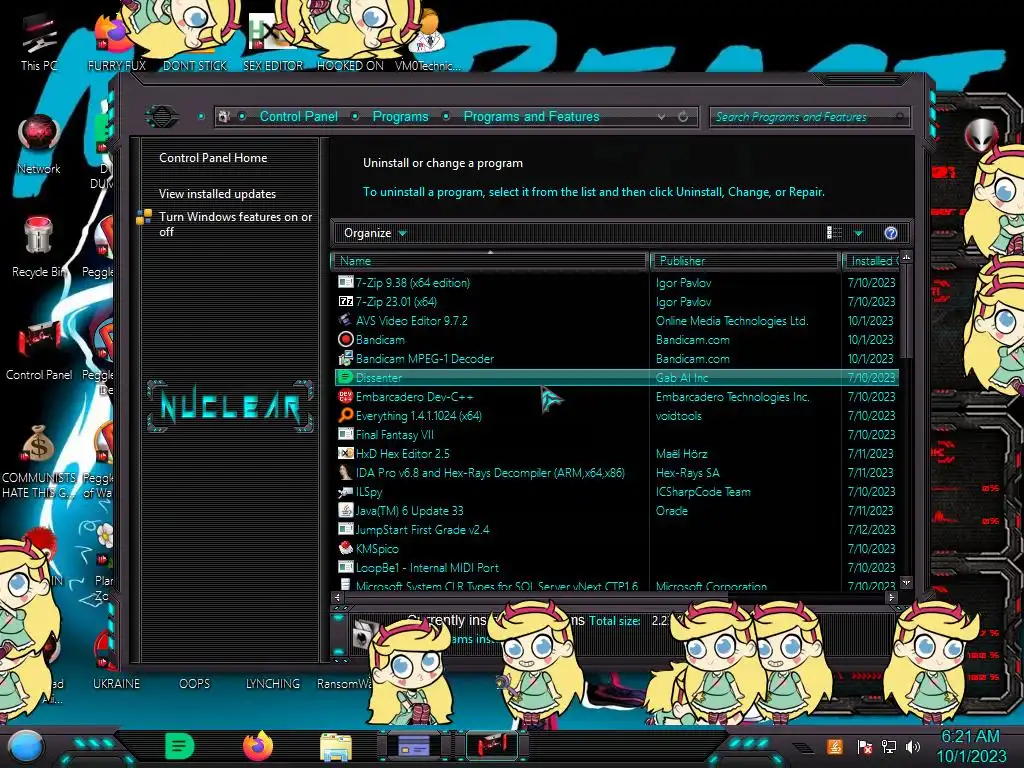Click the Hex-Rays SA publisher cell
Viewport: 1024px width, 768px height.
pos(688,472)
